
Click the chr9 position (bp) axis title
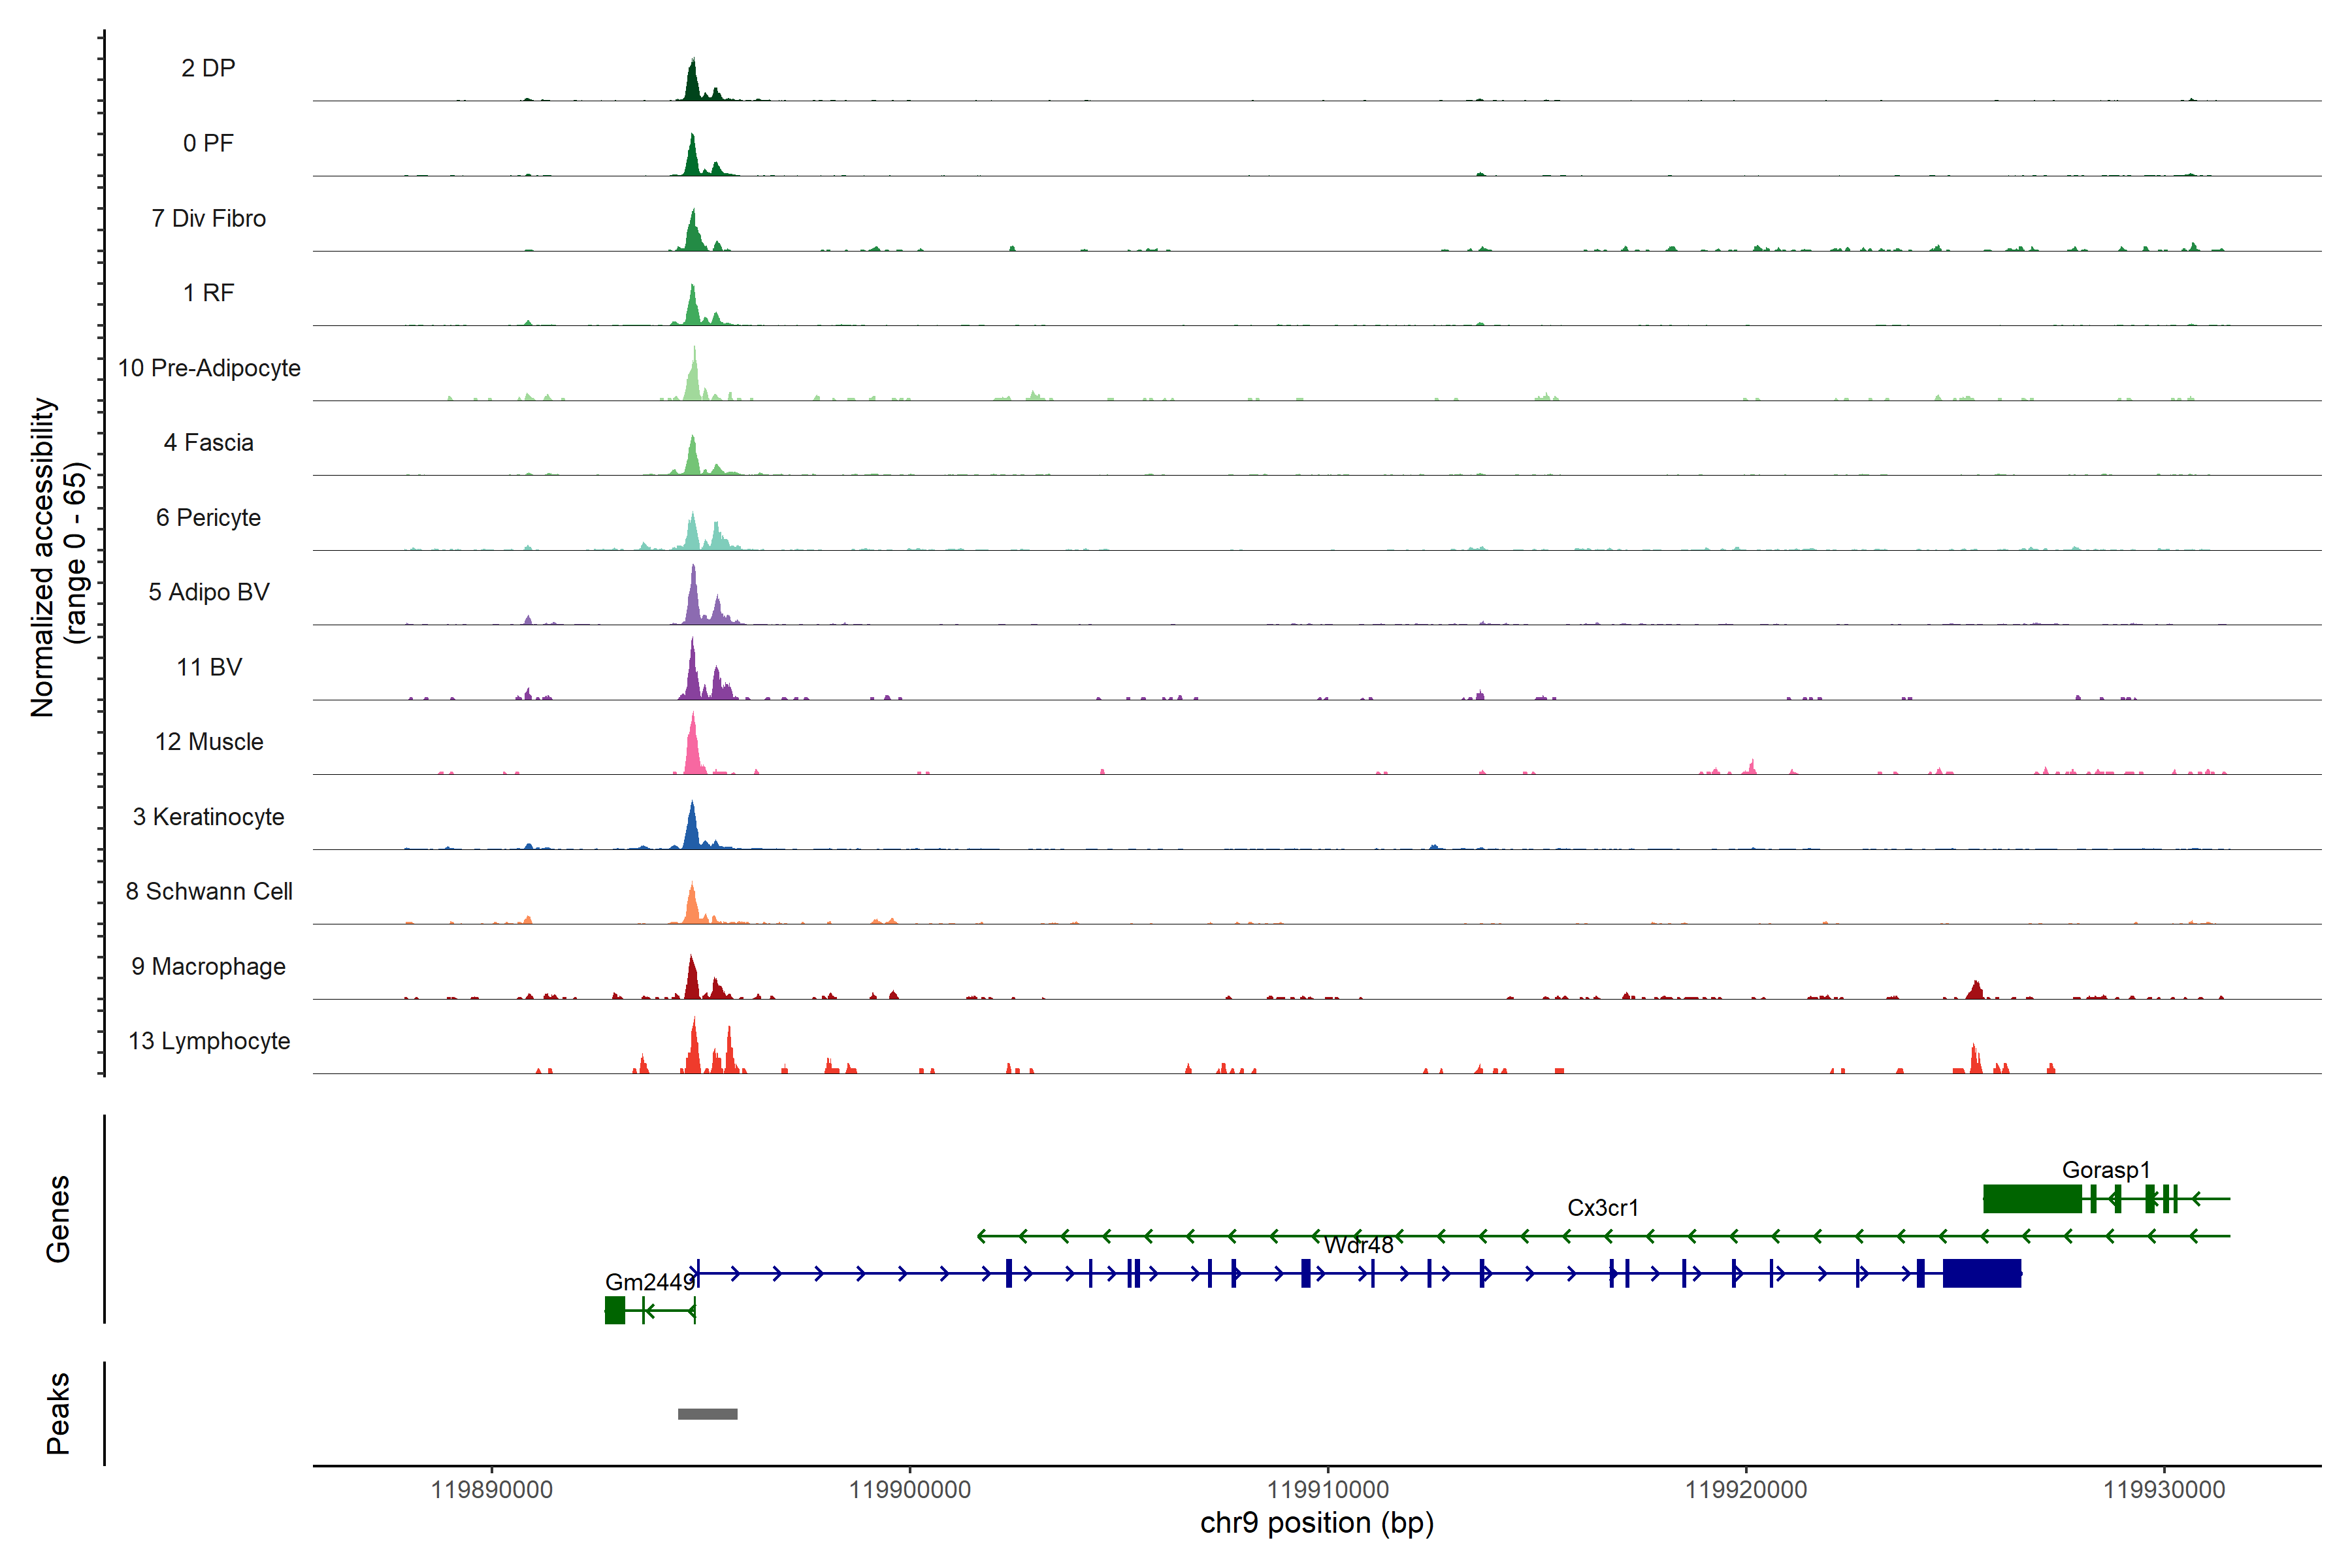[x=1316, y=1523]
